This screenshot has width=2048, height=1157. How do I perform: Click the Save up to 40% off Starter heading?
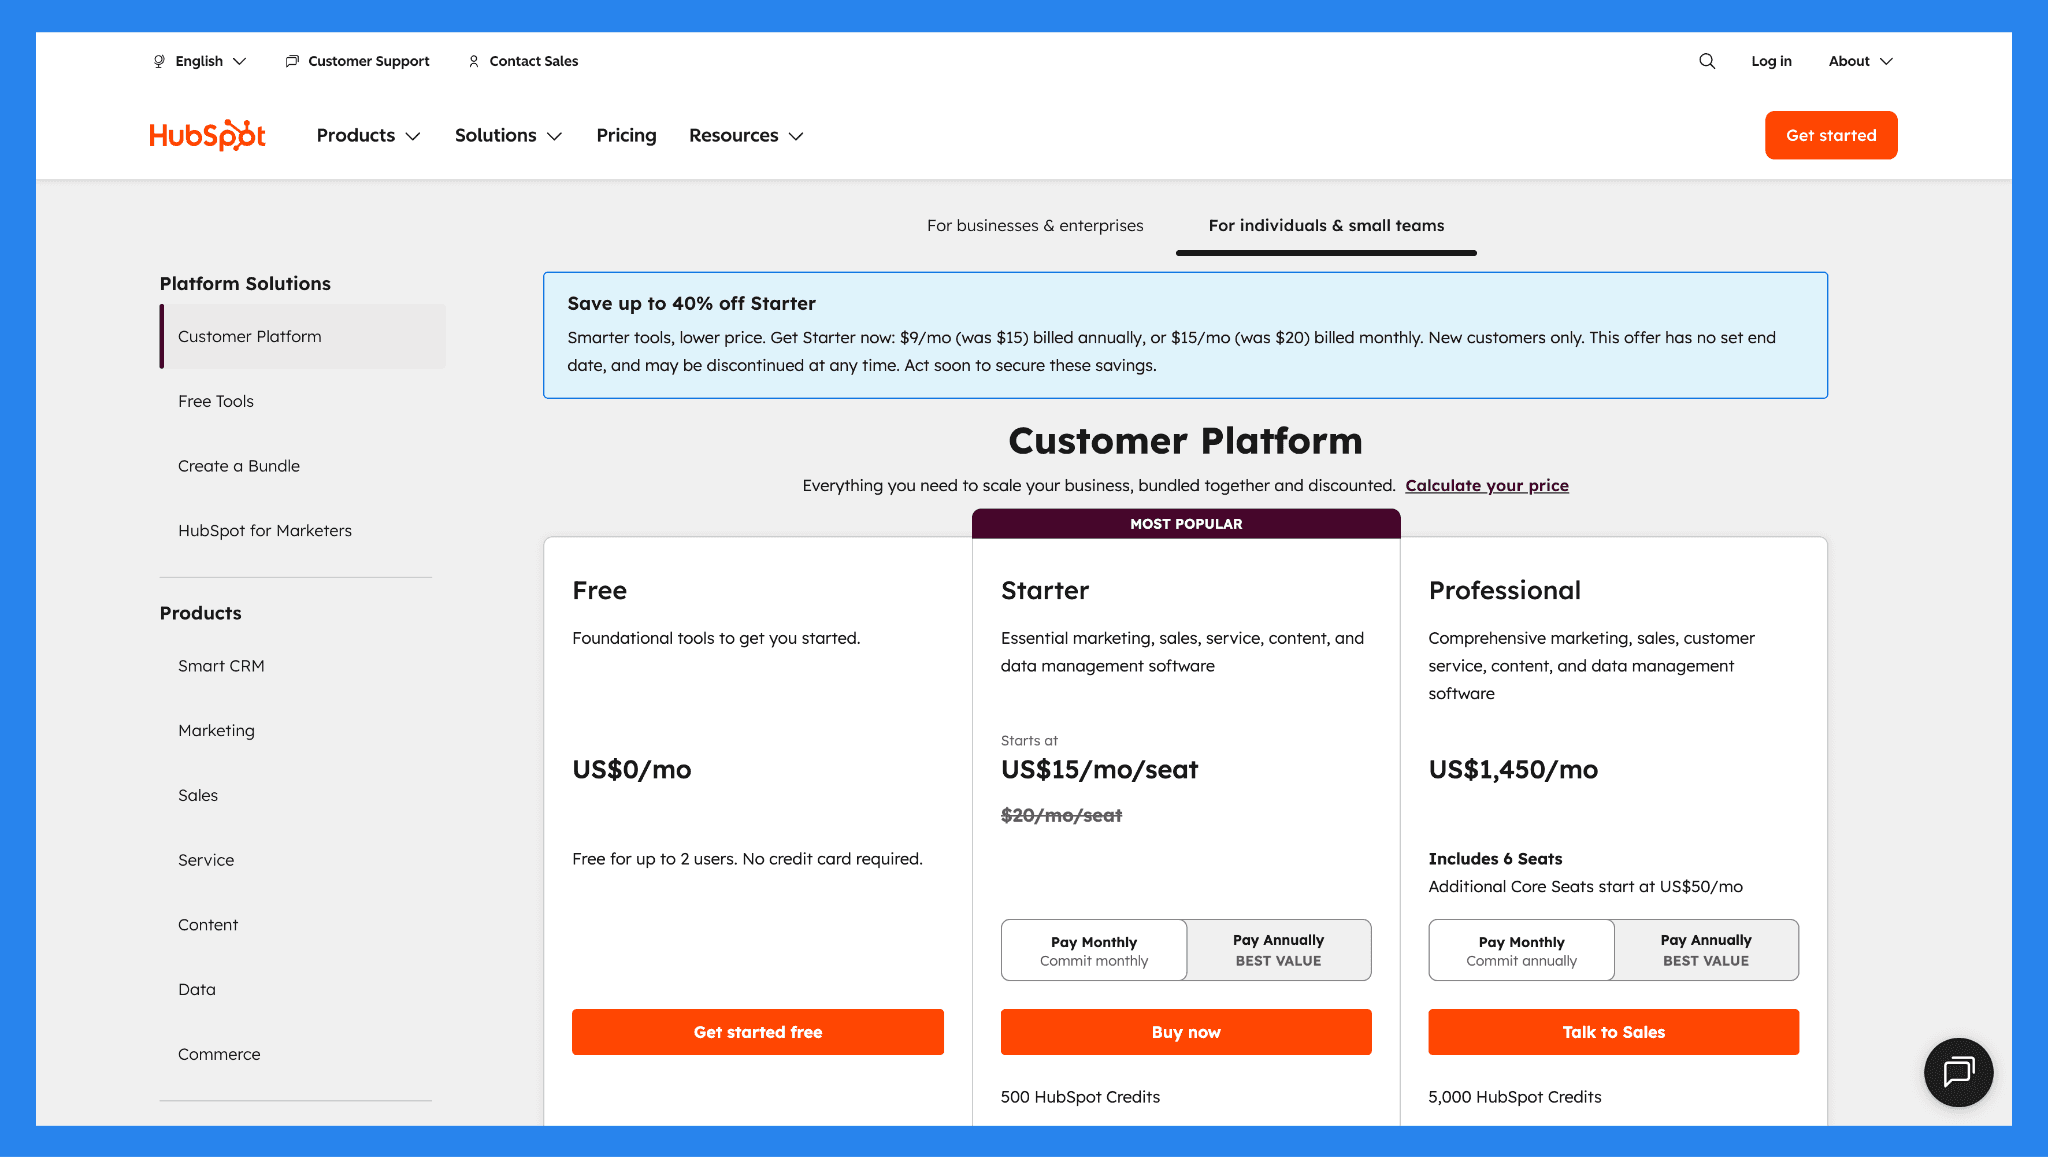point(691,303)
